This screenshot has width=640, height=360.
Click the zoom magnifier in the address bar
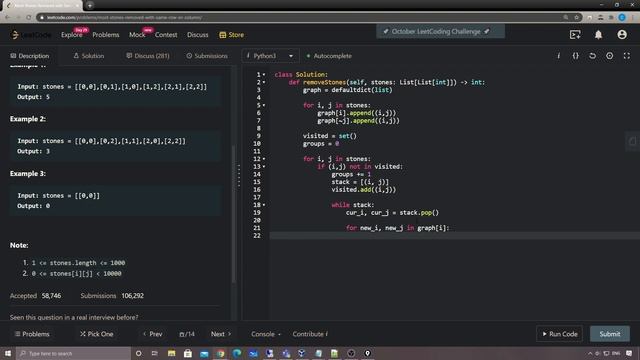(x=566, y=17)
